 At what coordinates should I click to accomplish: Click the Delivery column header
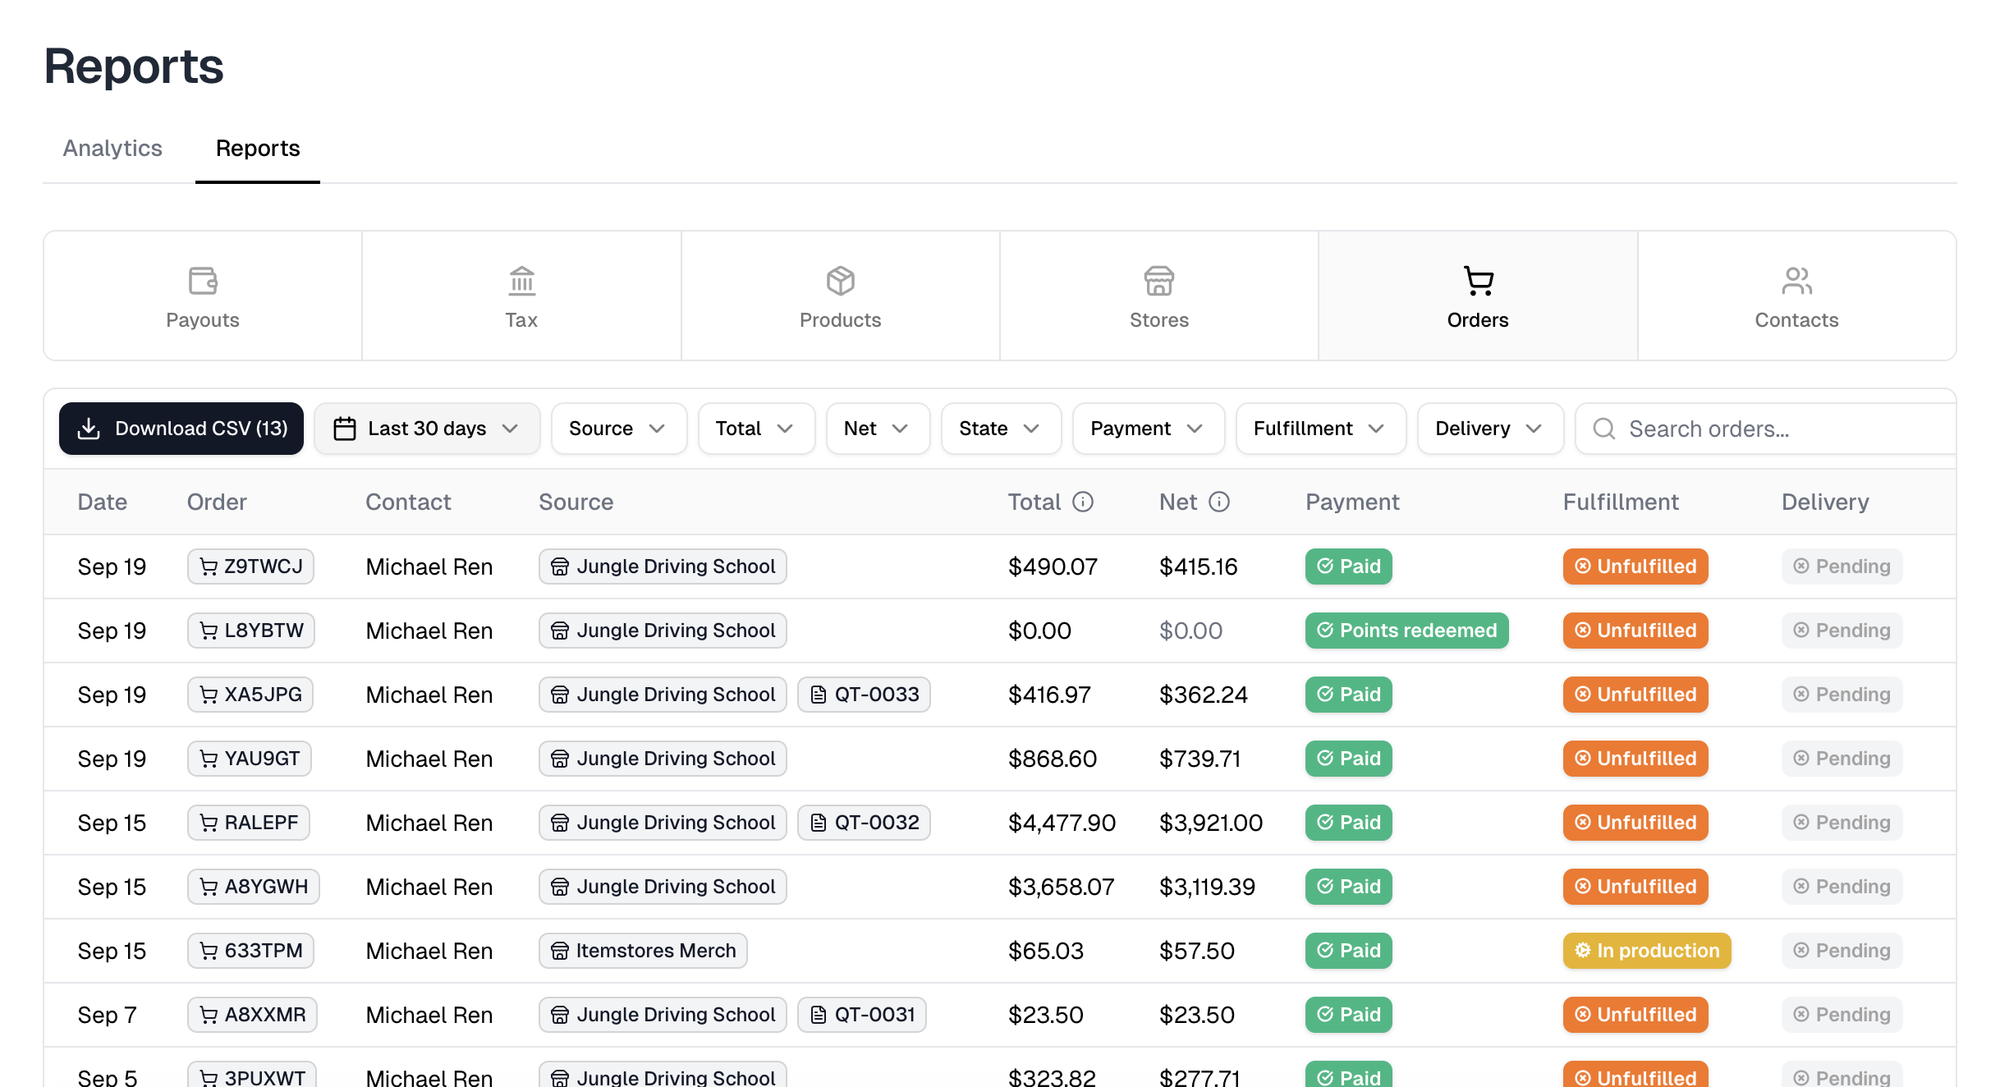1825,502
